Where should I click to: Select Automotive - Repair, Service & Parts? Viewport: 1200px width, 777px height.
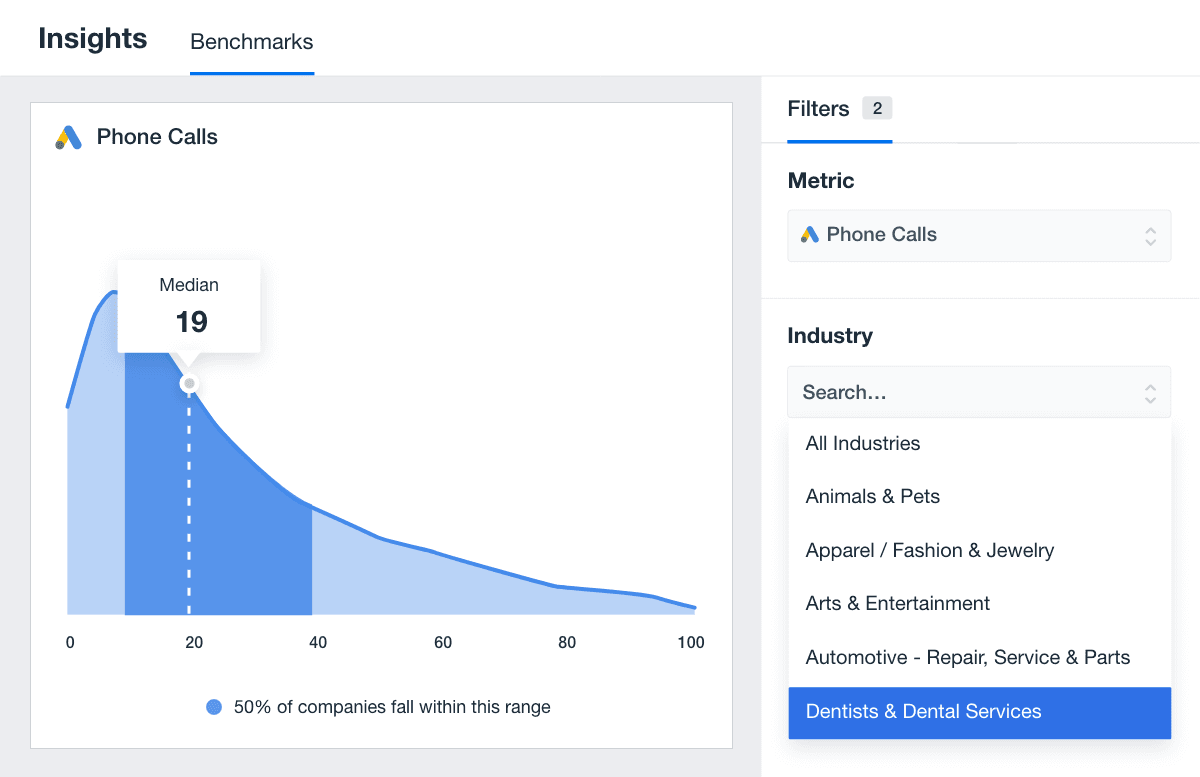[x=968, y=658]
